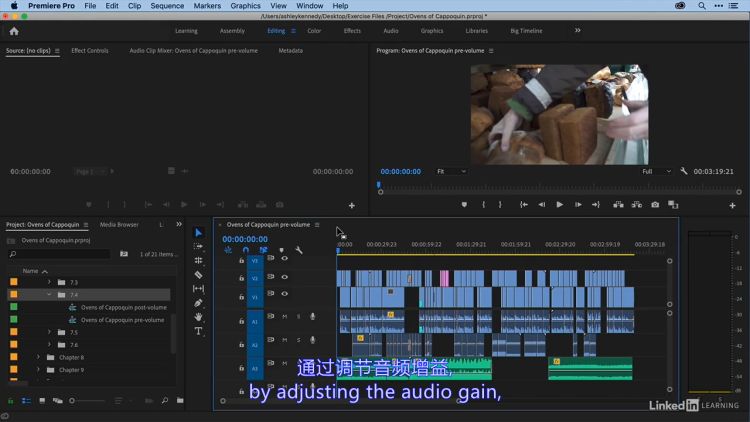Viewport: 750px width, 422px height.
Task: Click Program monitor settings wrench
Action: 684,171
